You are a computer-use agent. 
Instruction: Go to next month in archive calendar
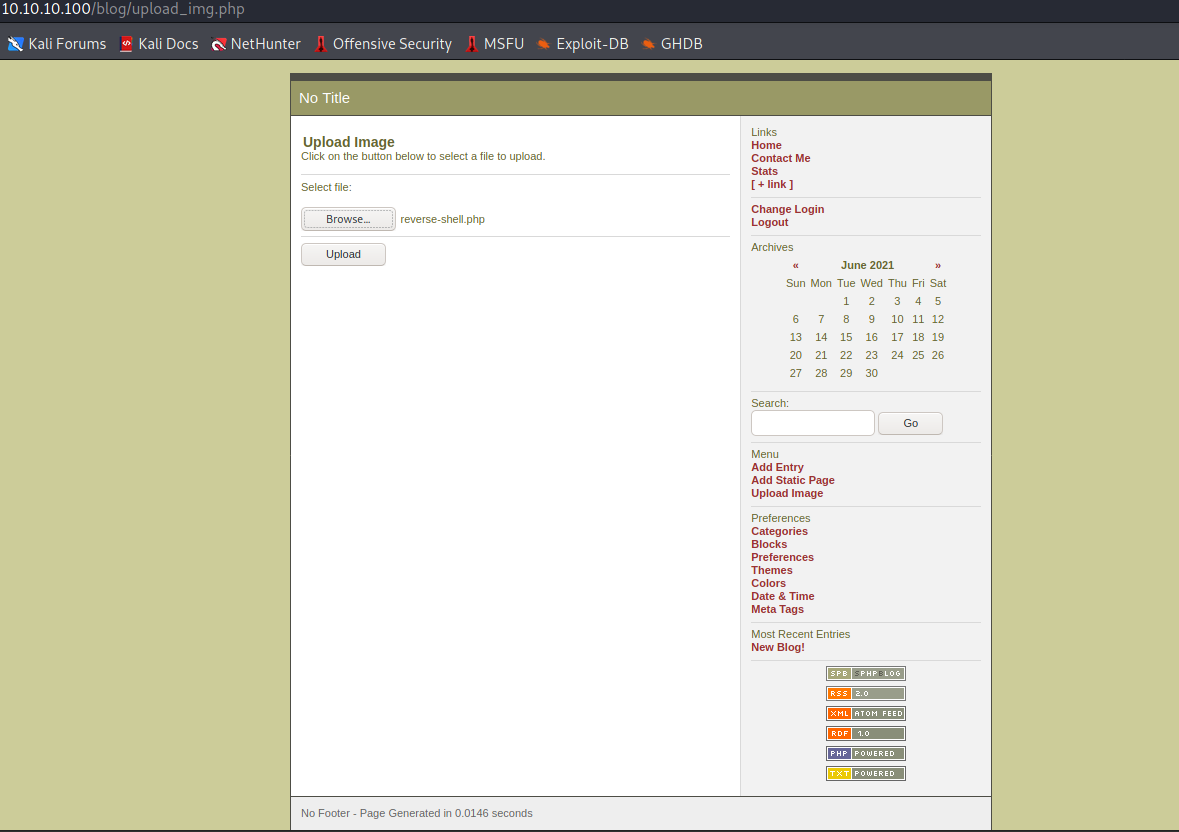938,266
